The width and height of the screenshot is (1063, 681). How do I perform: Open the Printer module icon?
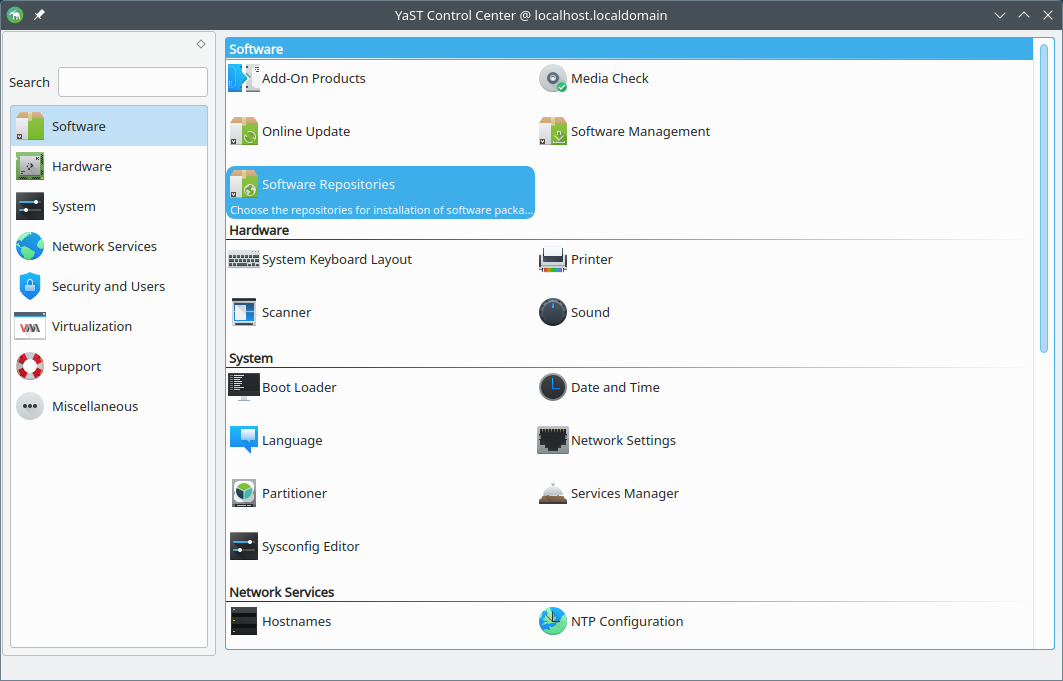click(553, 260)
